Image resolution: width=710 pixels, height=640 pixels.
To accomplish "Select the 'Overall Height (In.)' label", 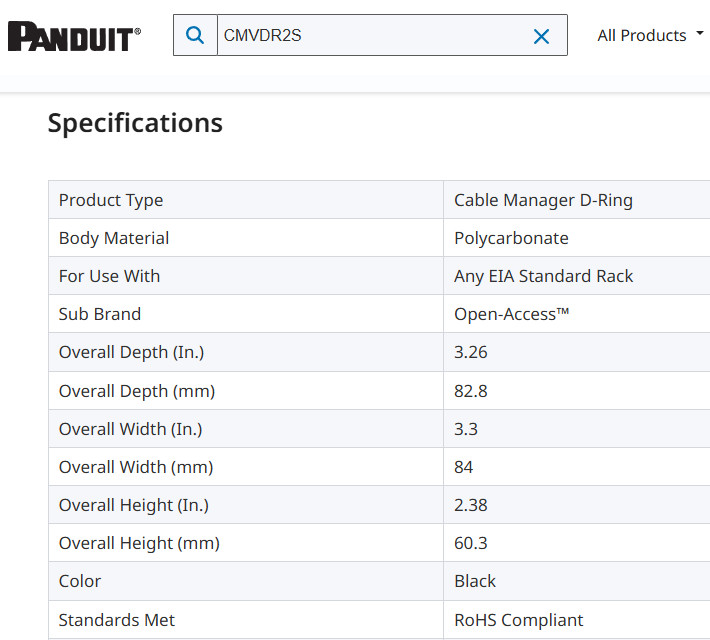I will tap(134, 505).
